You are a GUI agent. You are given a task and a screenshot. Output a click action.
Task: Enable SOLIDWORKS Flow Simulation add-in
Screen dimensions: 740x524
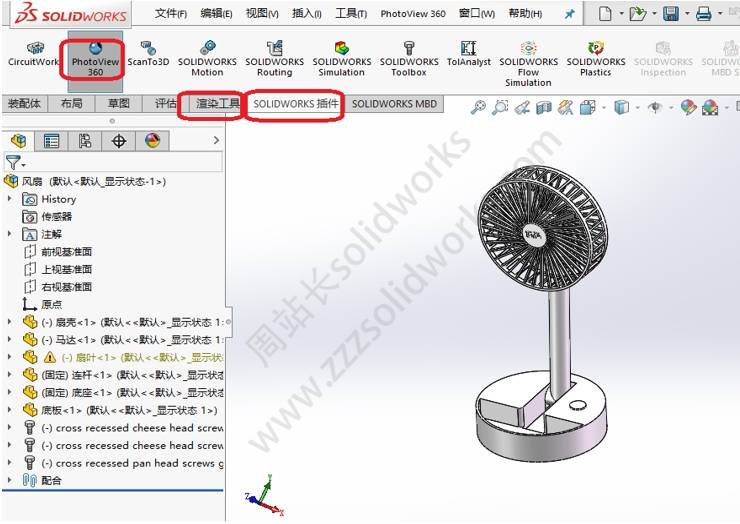(x=529, y=64)
